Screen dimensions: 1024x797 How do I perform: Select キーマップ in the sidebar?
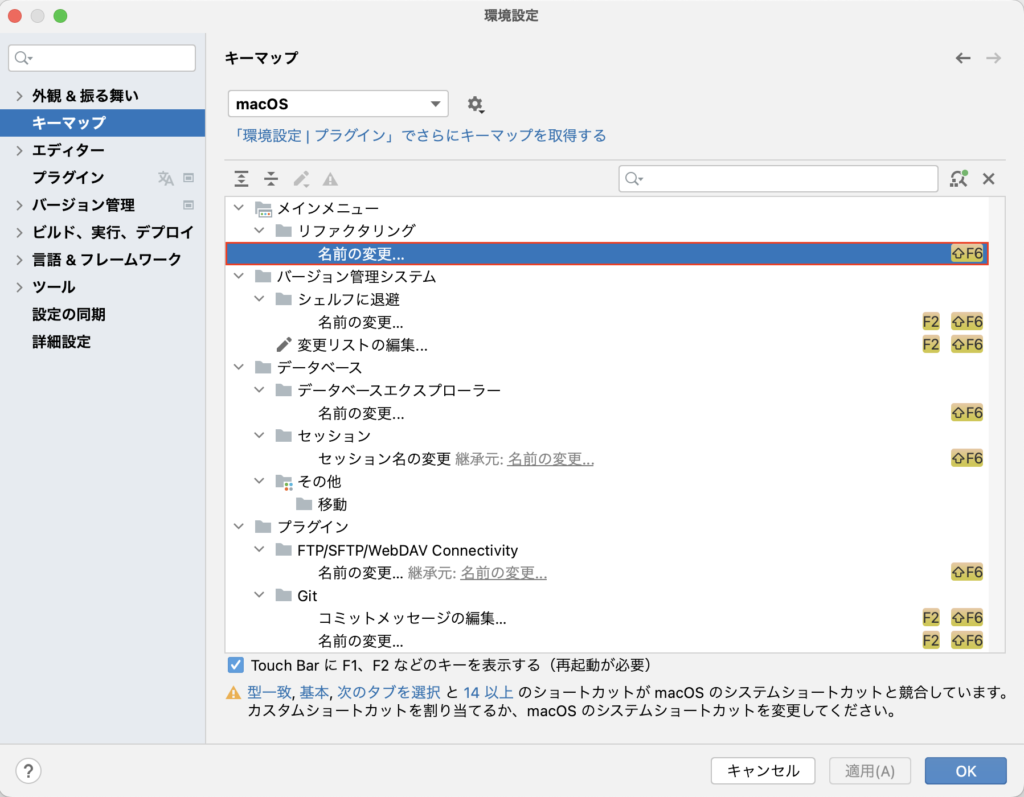[103, 123]
